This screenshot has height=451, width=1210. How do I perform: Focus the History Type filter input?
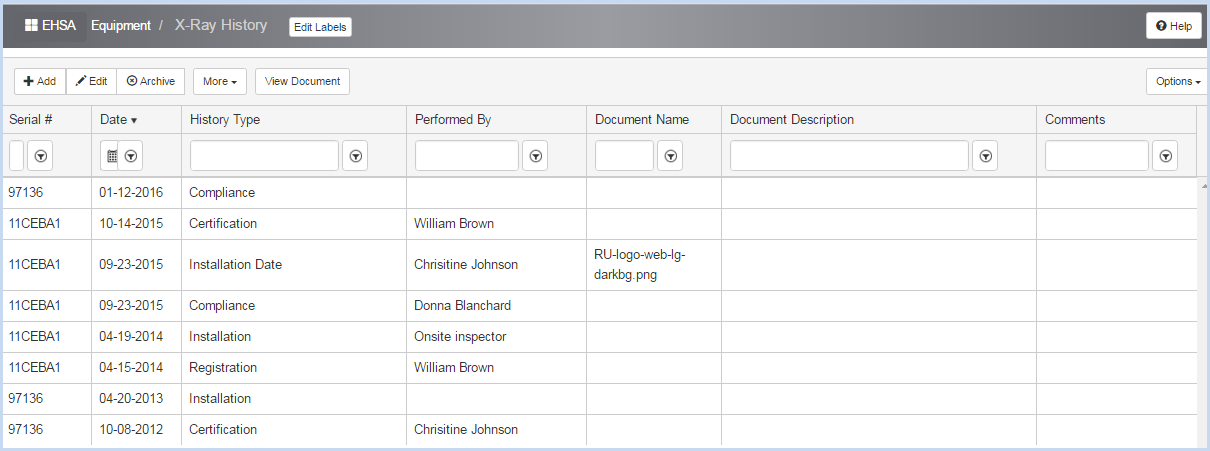point(265,156)
